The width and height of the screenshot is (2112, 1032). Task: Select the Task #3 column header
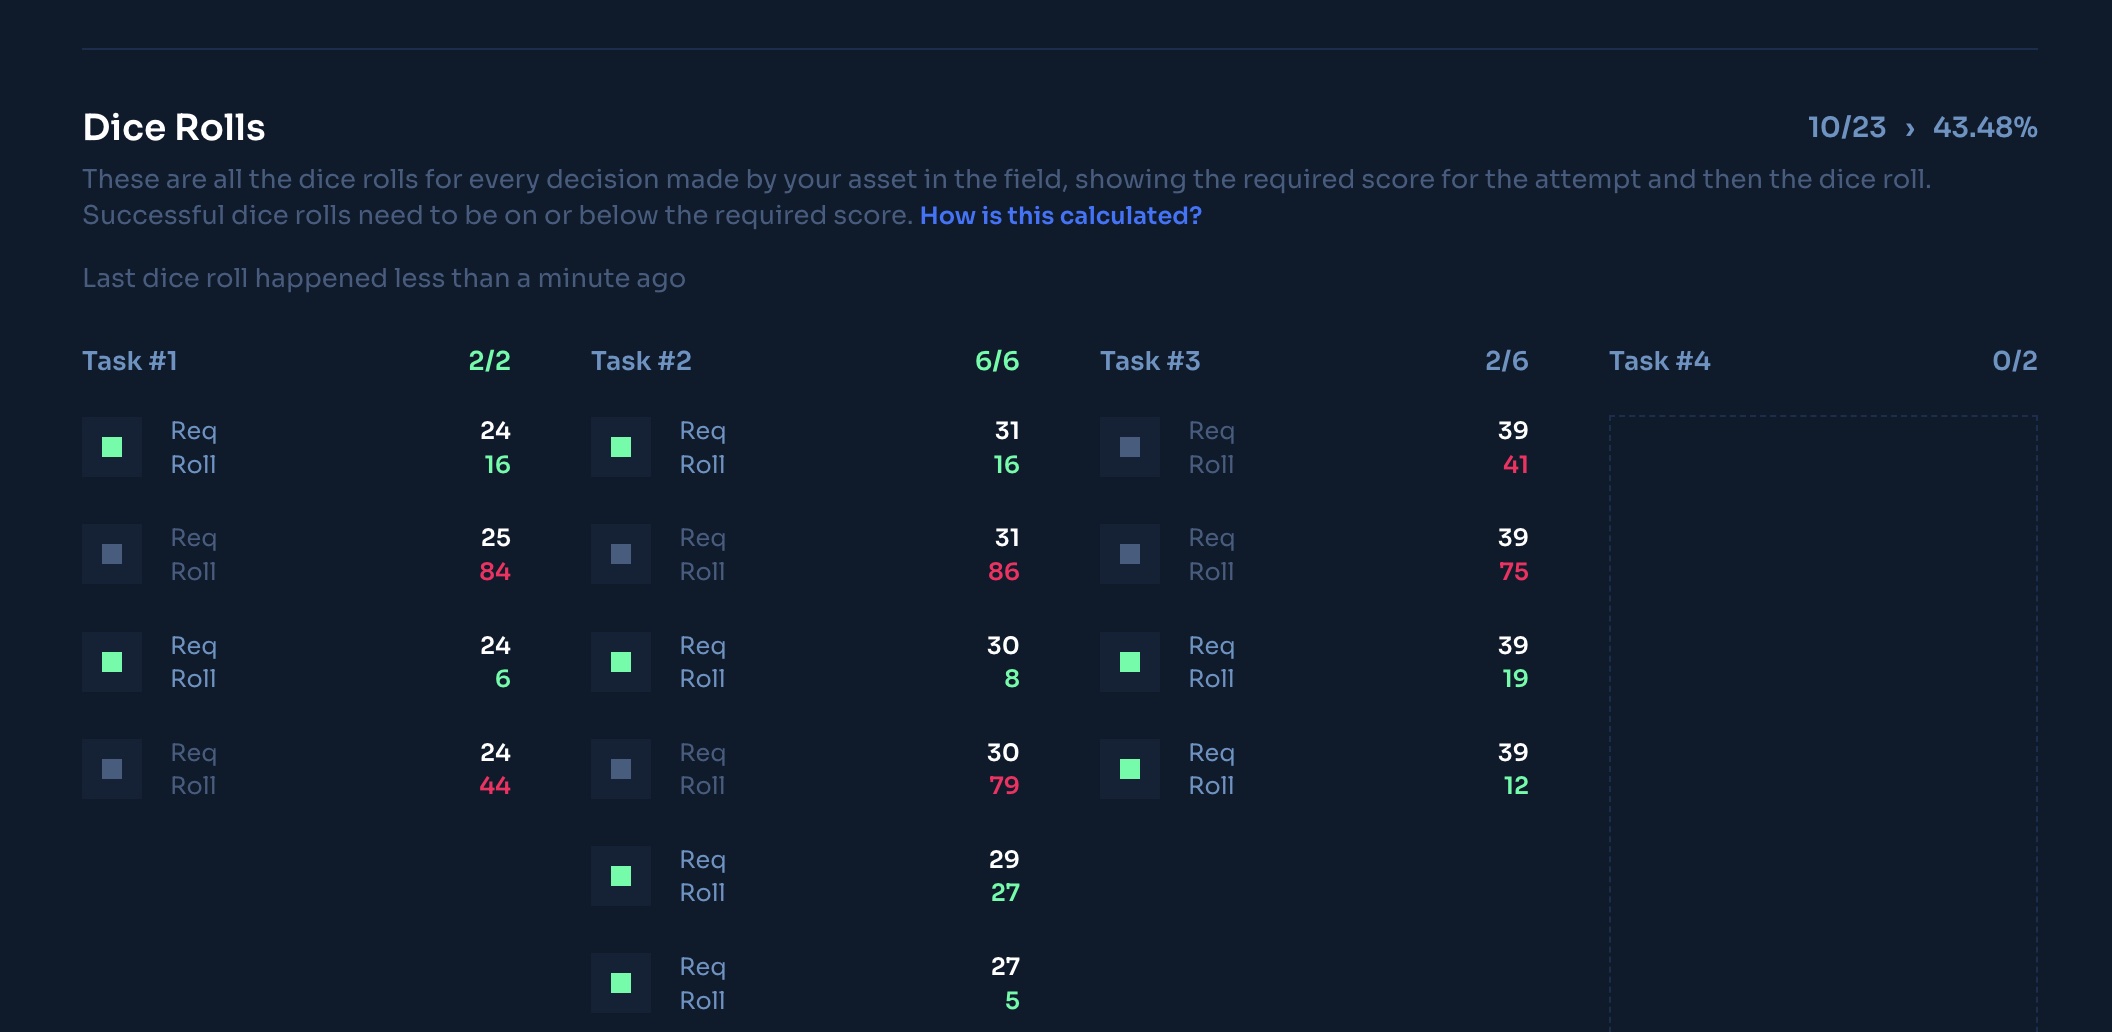coord(1150,361)
